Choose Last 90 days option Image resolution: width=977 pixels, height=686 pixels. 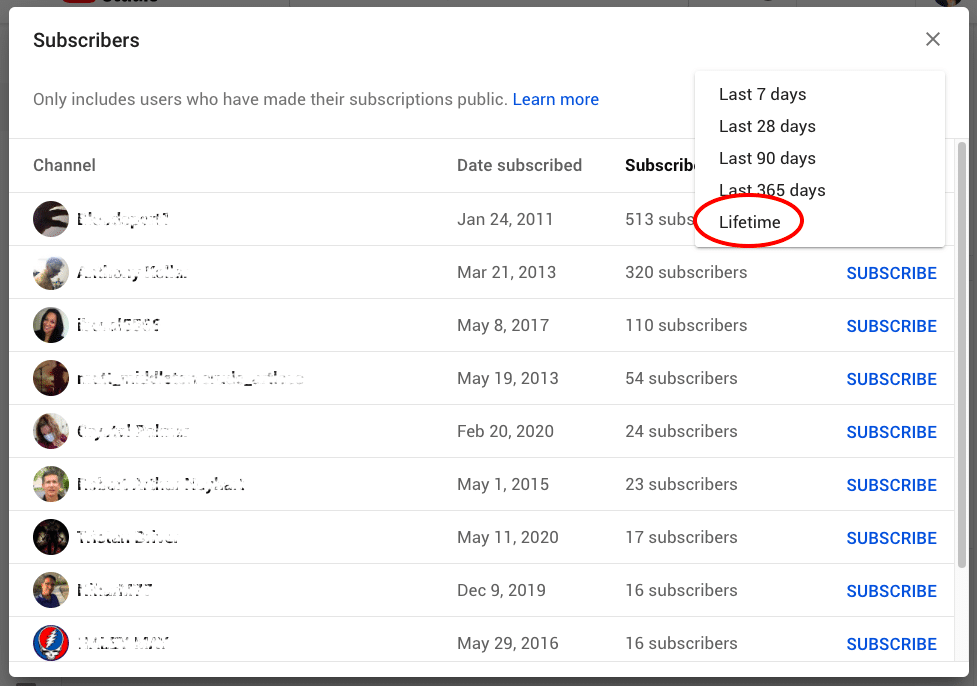[767, 158]
